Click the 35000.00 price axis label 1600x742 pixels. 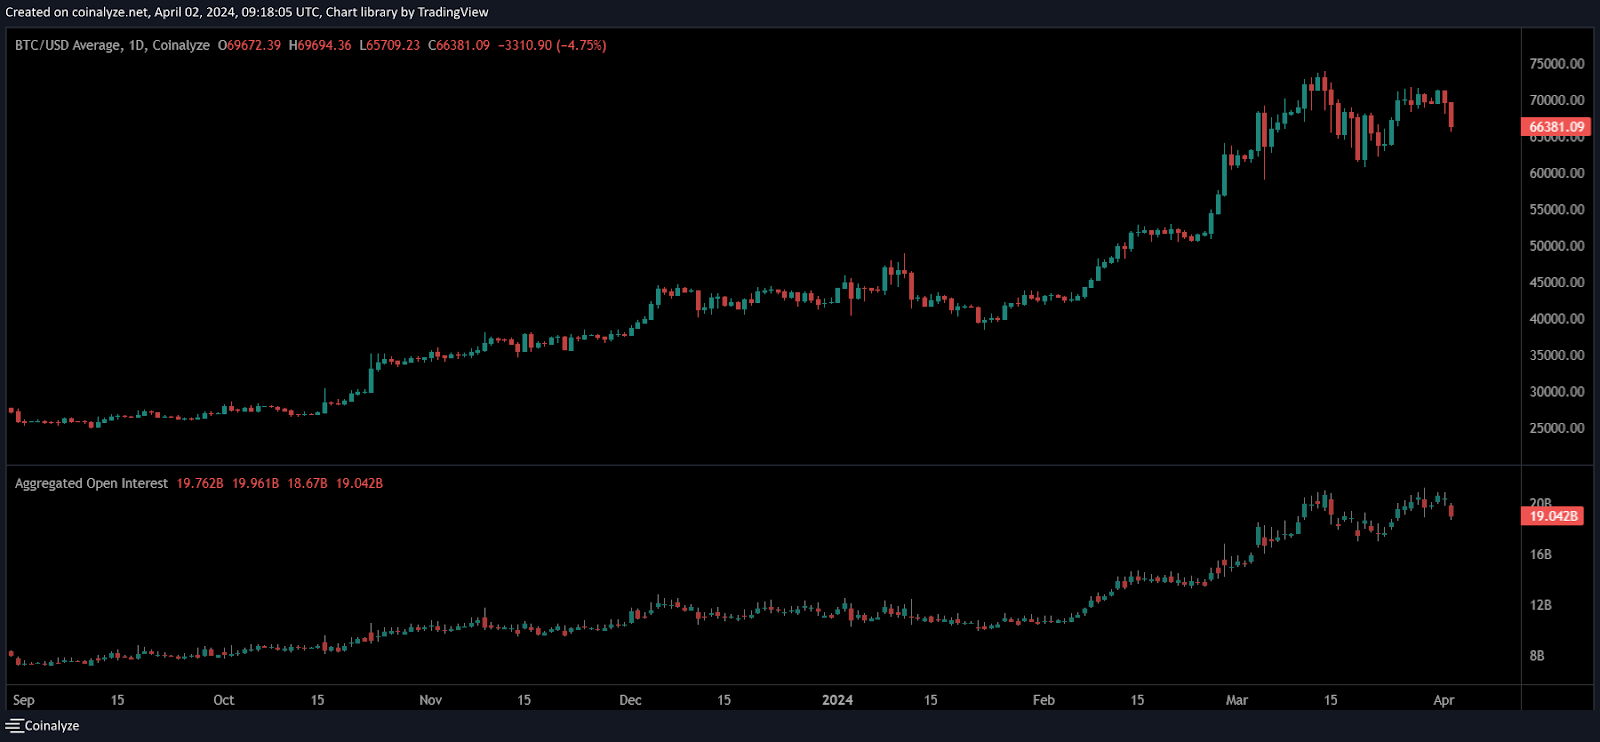click(x=1557, y=355)
